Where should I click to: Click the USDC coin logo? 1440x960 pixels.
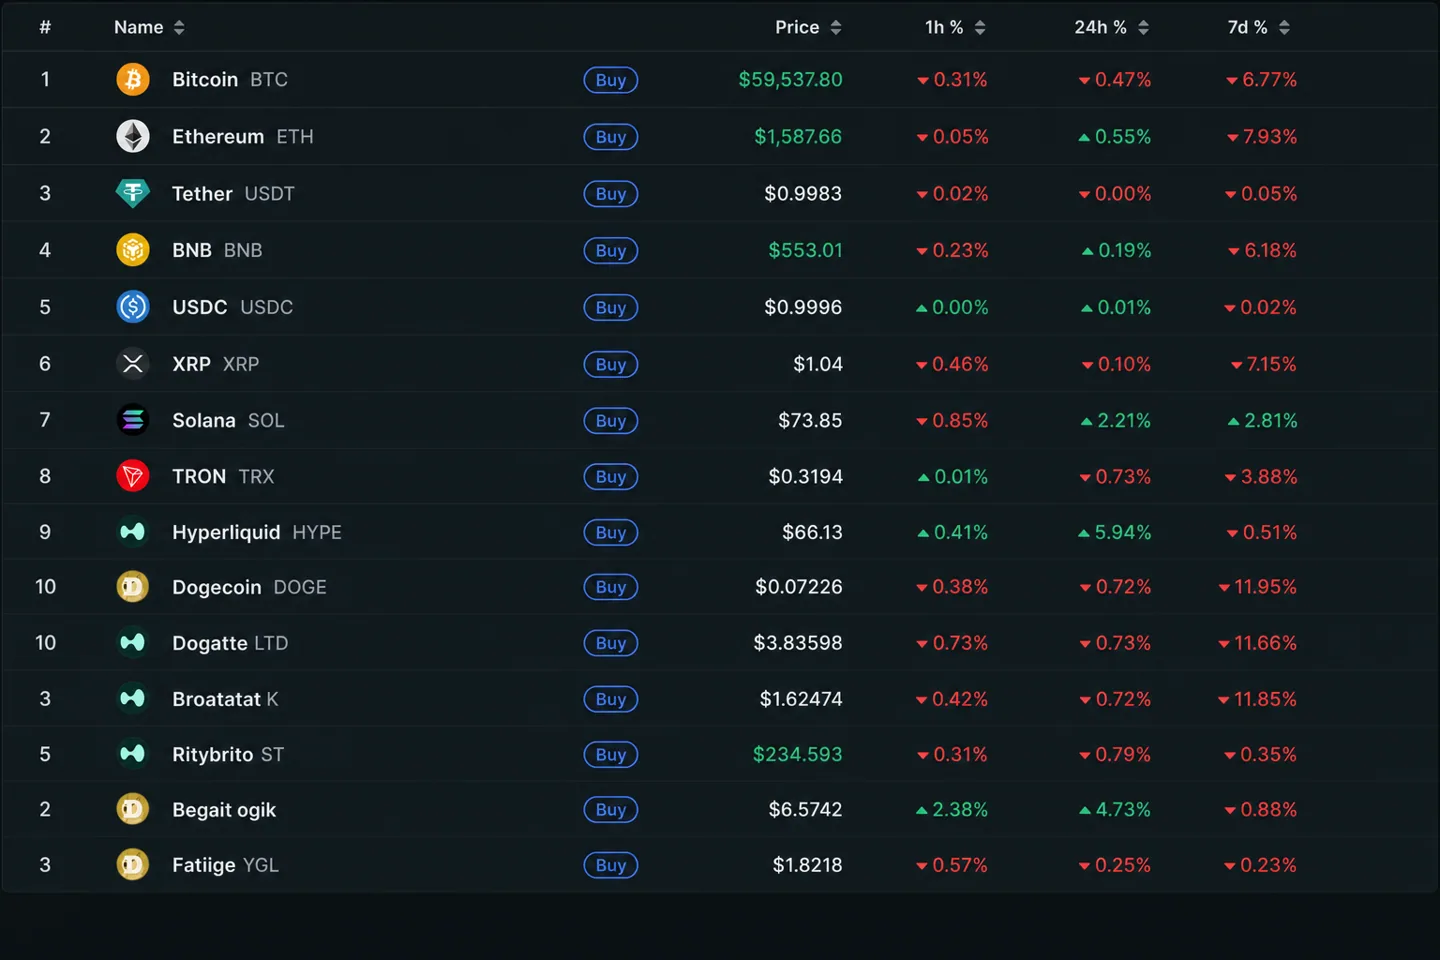[133, 307]
